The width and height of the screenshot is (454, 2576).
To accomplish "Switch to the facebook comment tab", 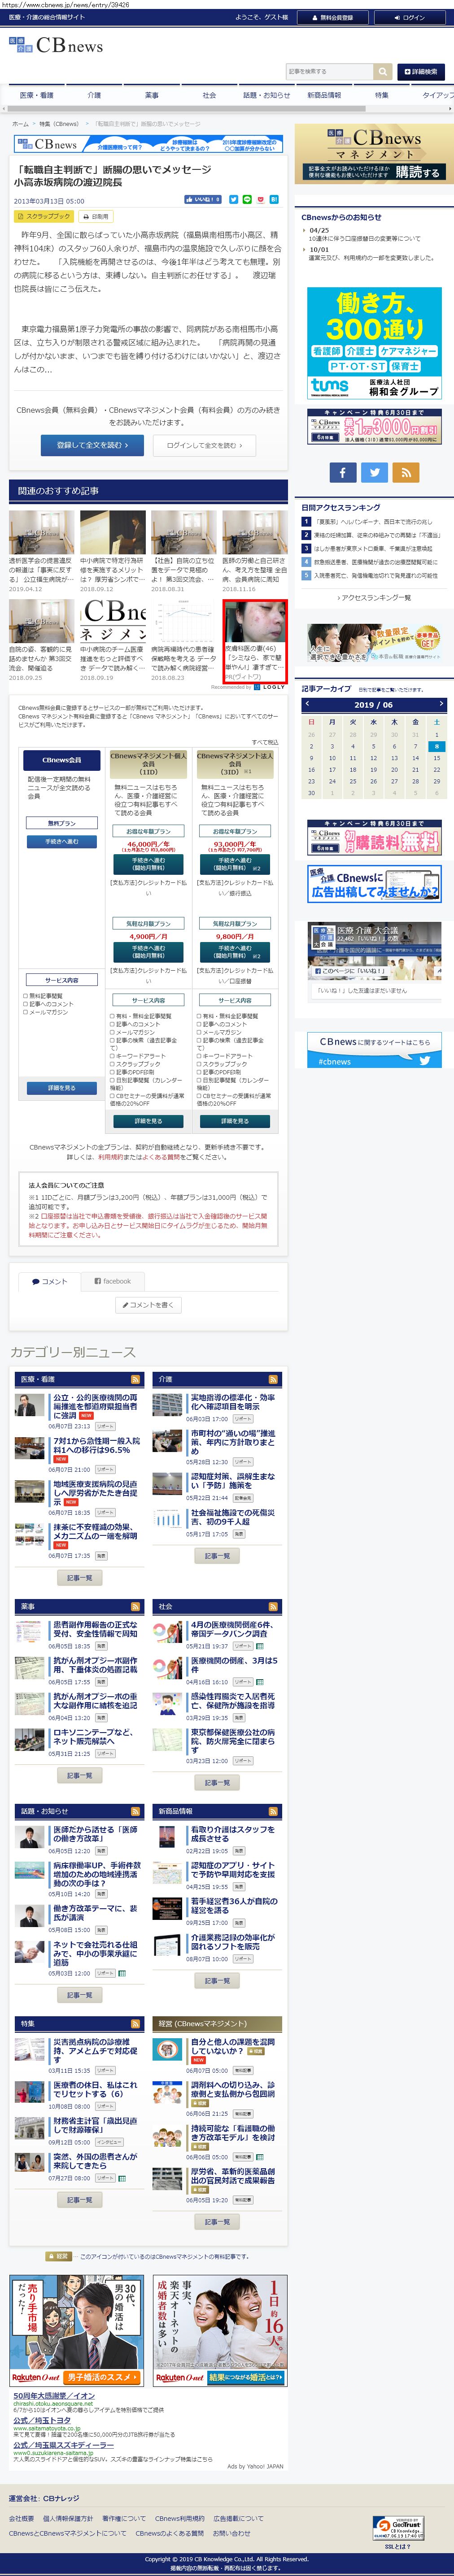I will pos(113,1280).
